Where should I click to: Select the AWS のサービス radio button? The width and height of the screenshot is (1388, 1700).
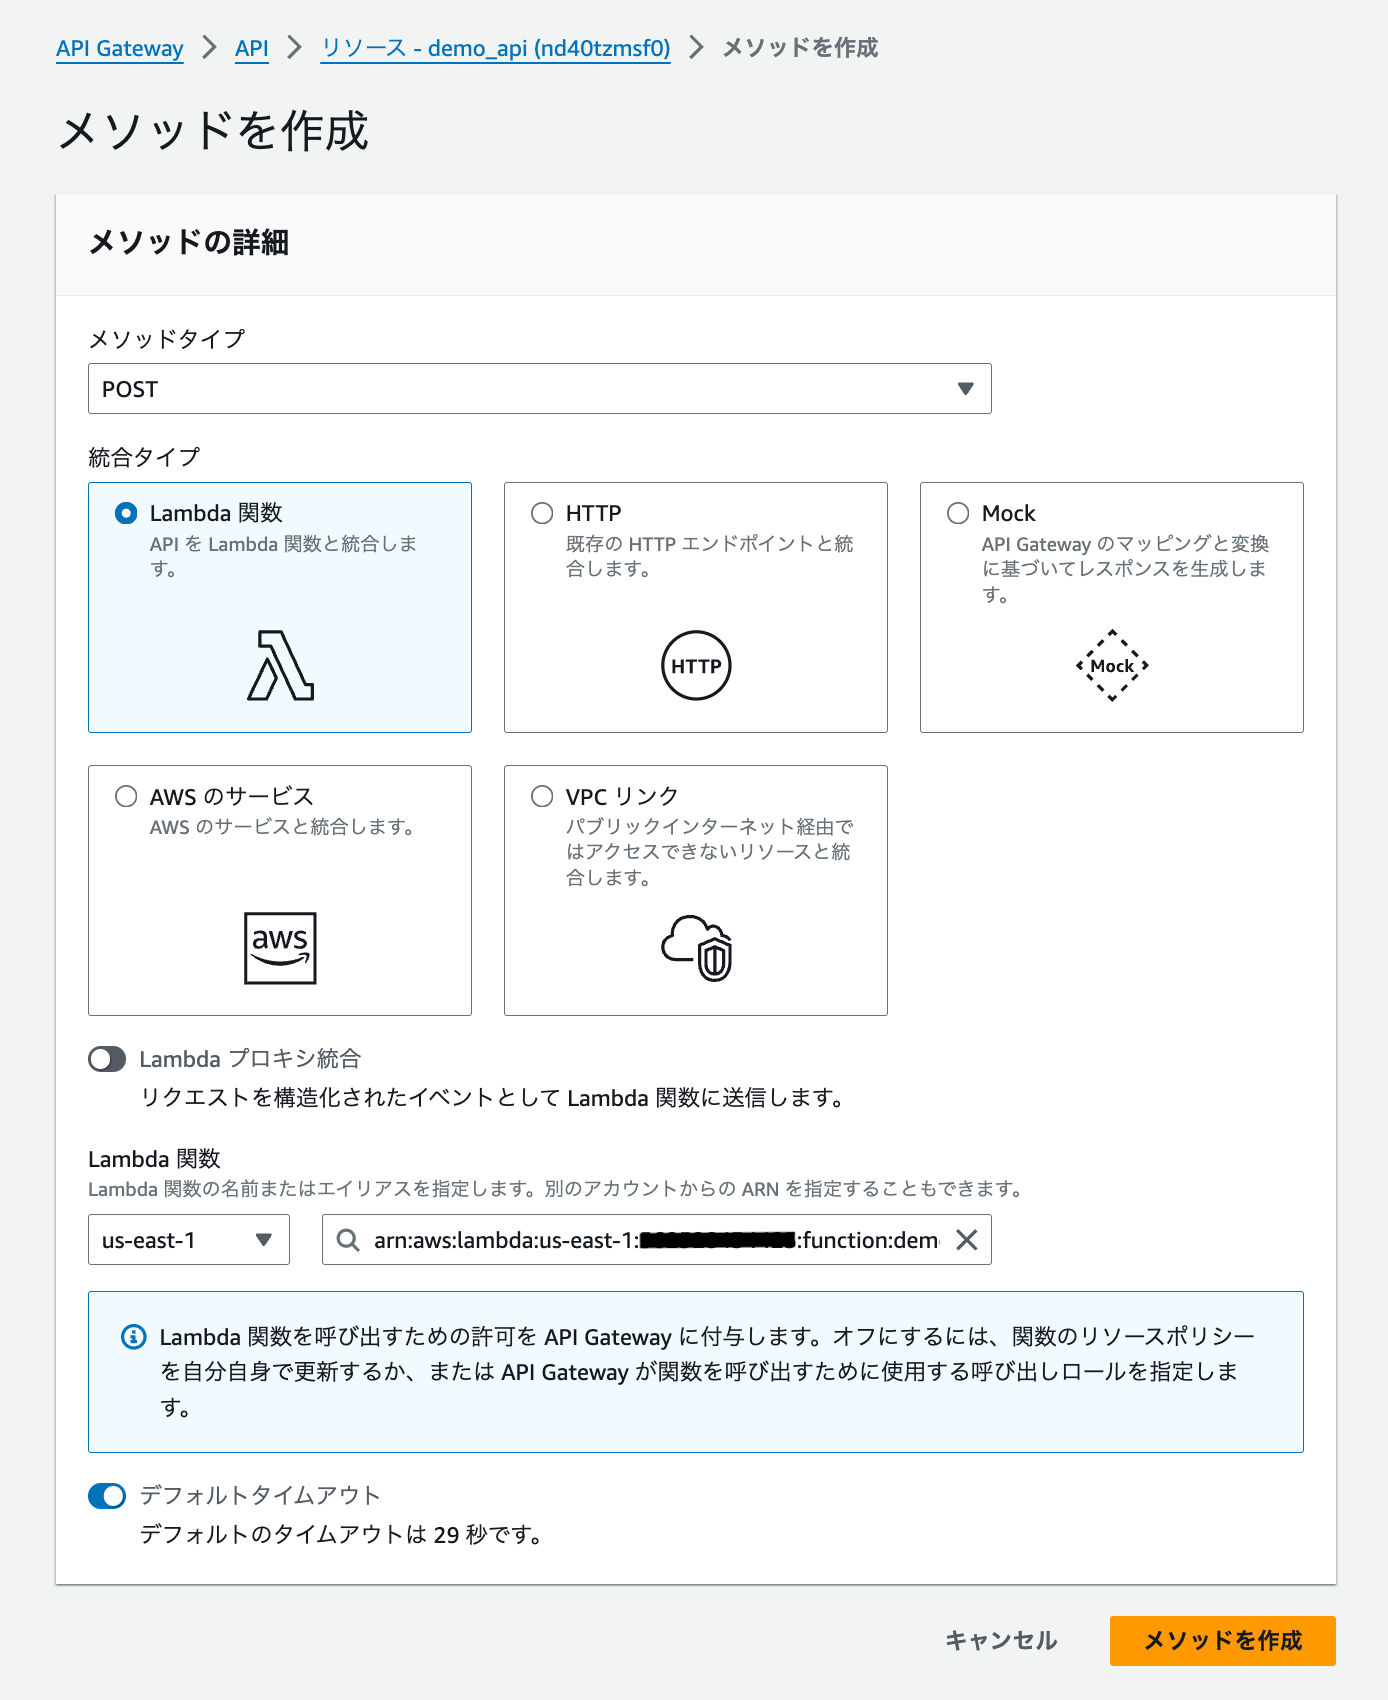pos(126,796)
